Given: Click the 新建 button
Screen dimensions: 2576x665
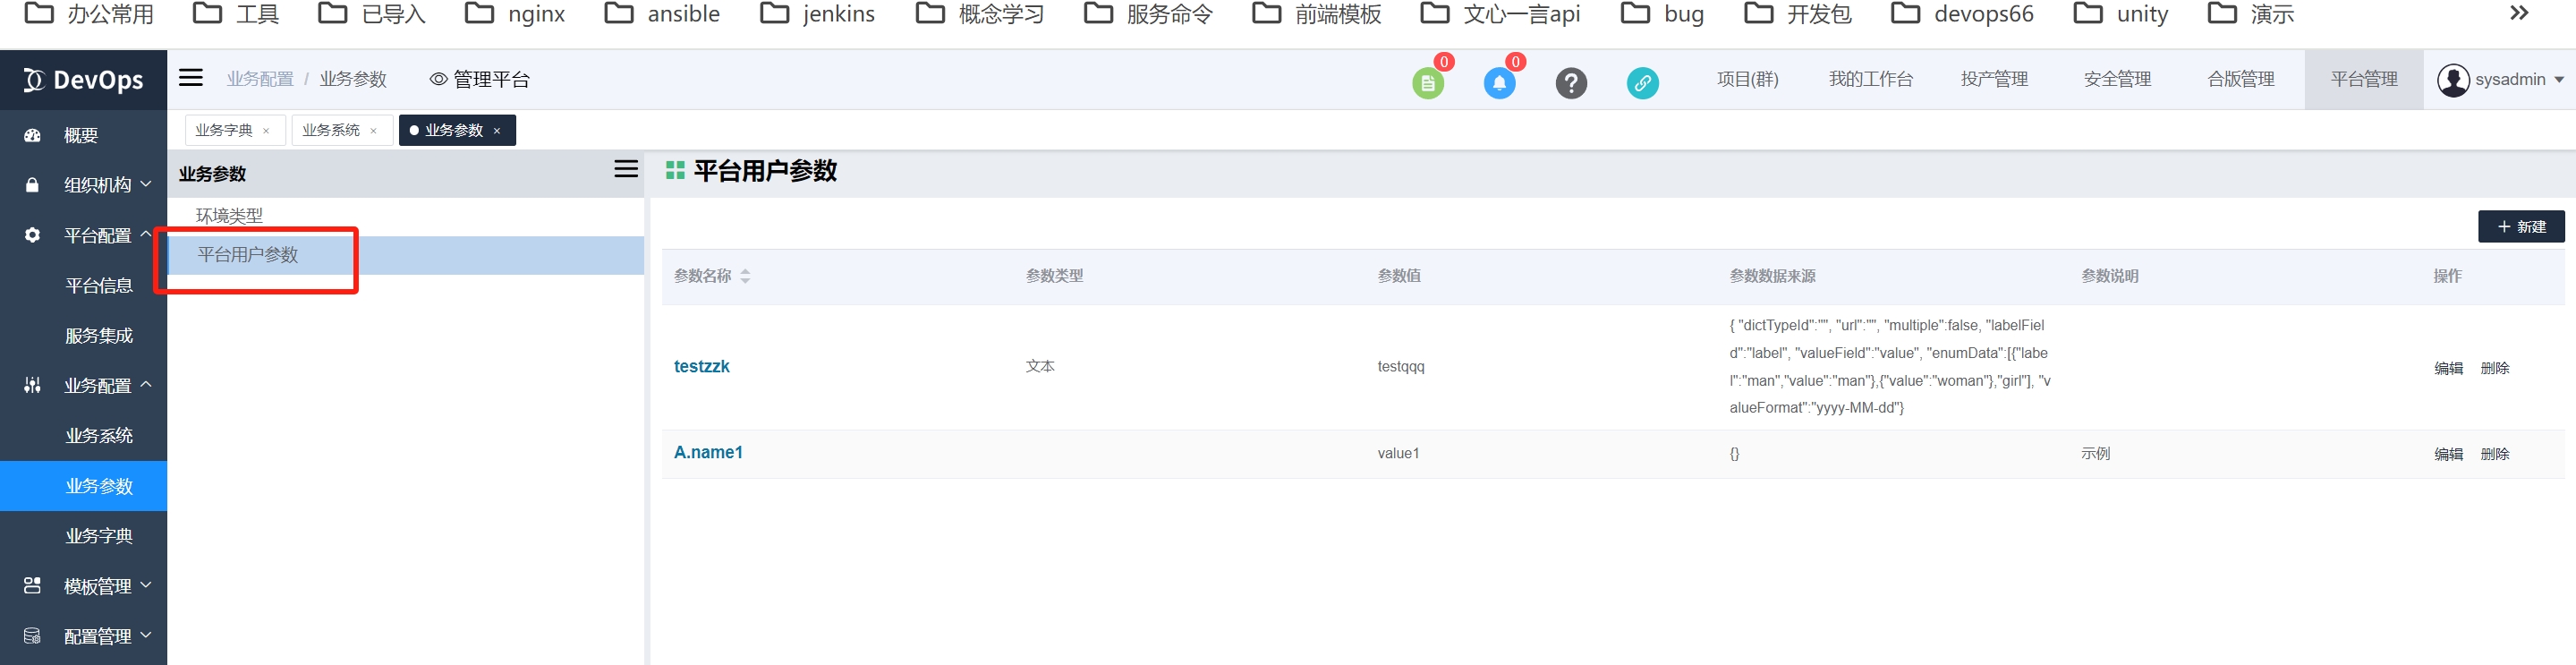Looking at the screenshot, I should point(2520,227).
